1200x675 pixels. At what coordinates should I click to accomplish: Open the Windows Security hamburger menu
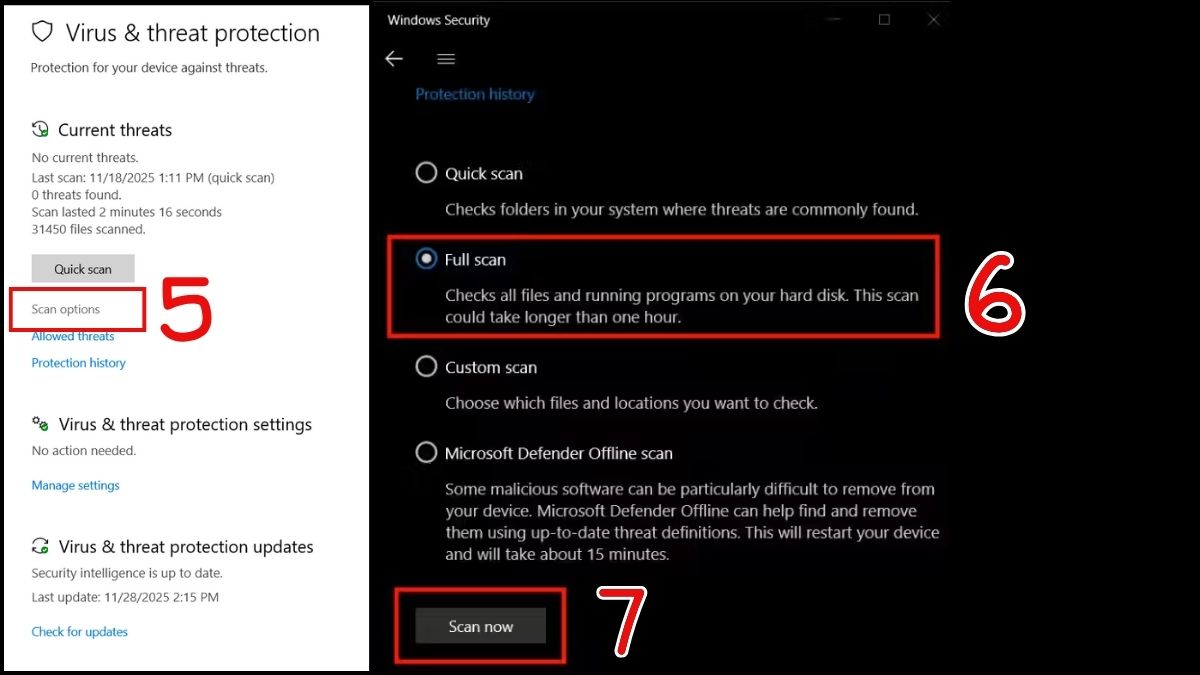coord(446,59)
